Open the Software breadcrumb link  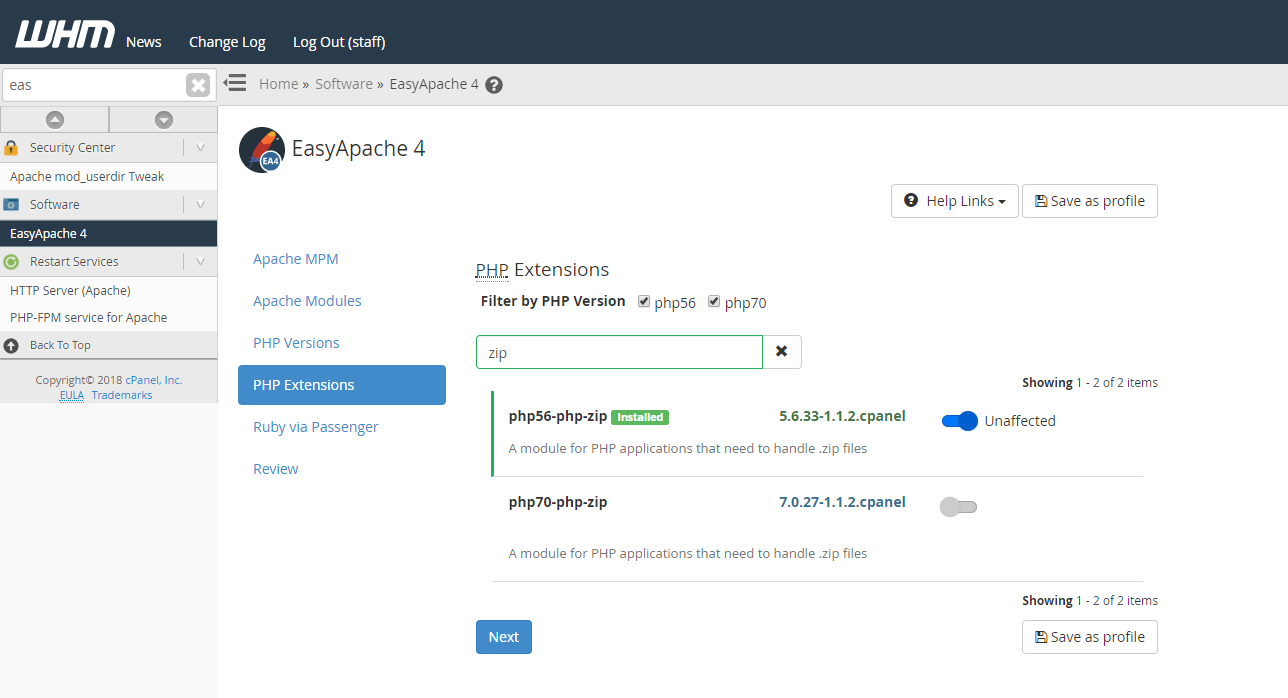[x=344, y=84]
